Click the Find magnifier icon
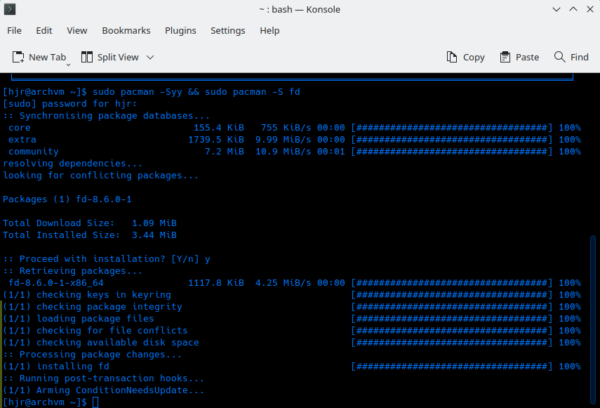 pos(559,57)
